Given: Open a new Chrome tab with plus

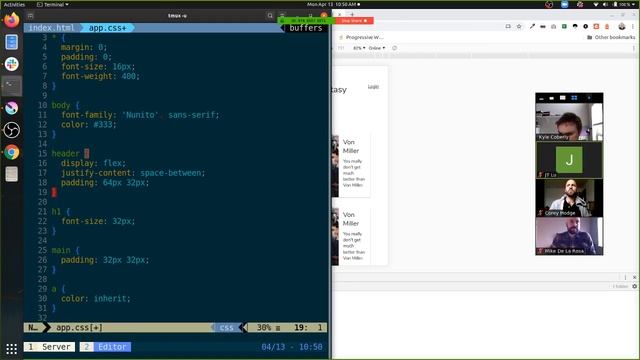Looking at the screenshot, I should click(x=352, y=14).
